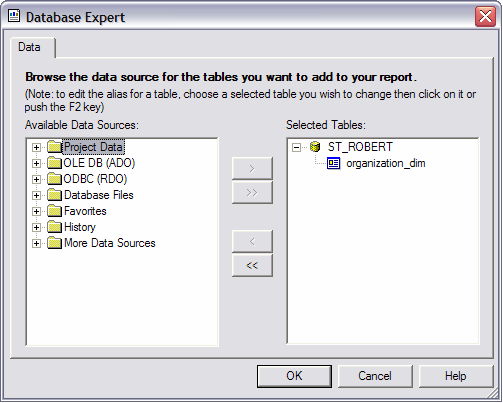Click the OLE DB (ADO) folder icon
The height and width of the screenshot is (403, 503).
click(x=54, y=163)
